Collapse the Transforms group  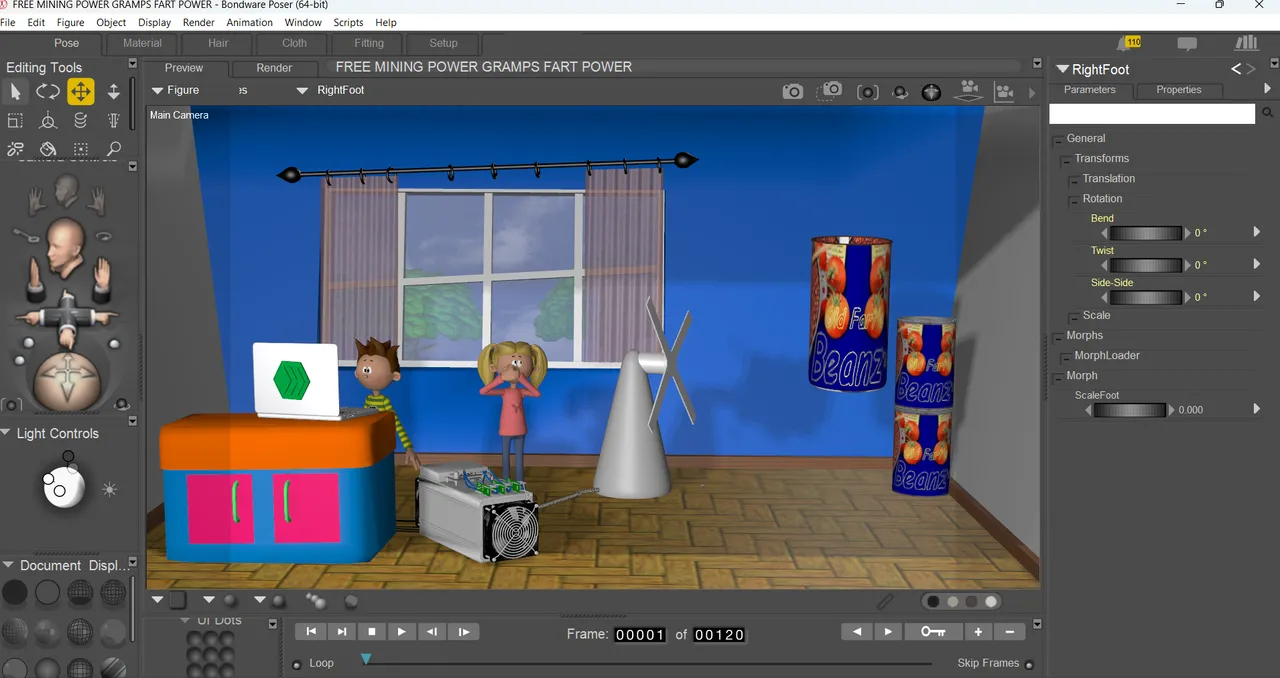(1067, 159)
